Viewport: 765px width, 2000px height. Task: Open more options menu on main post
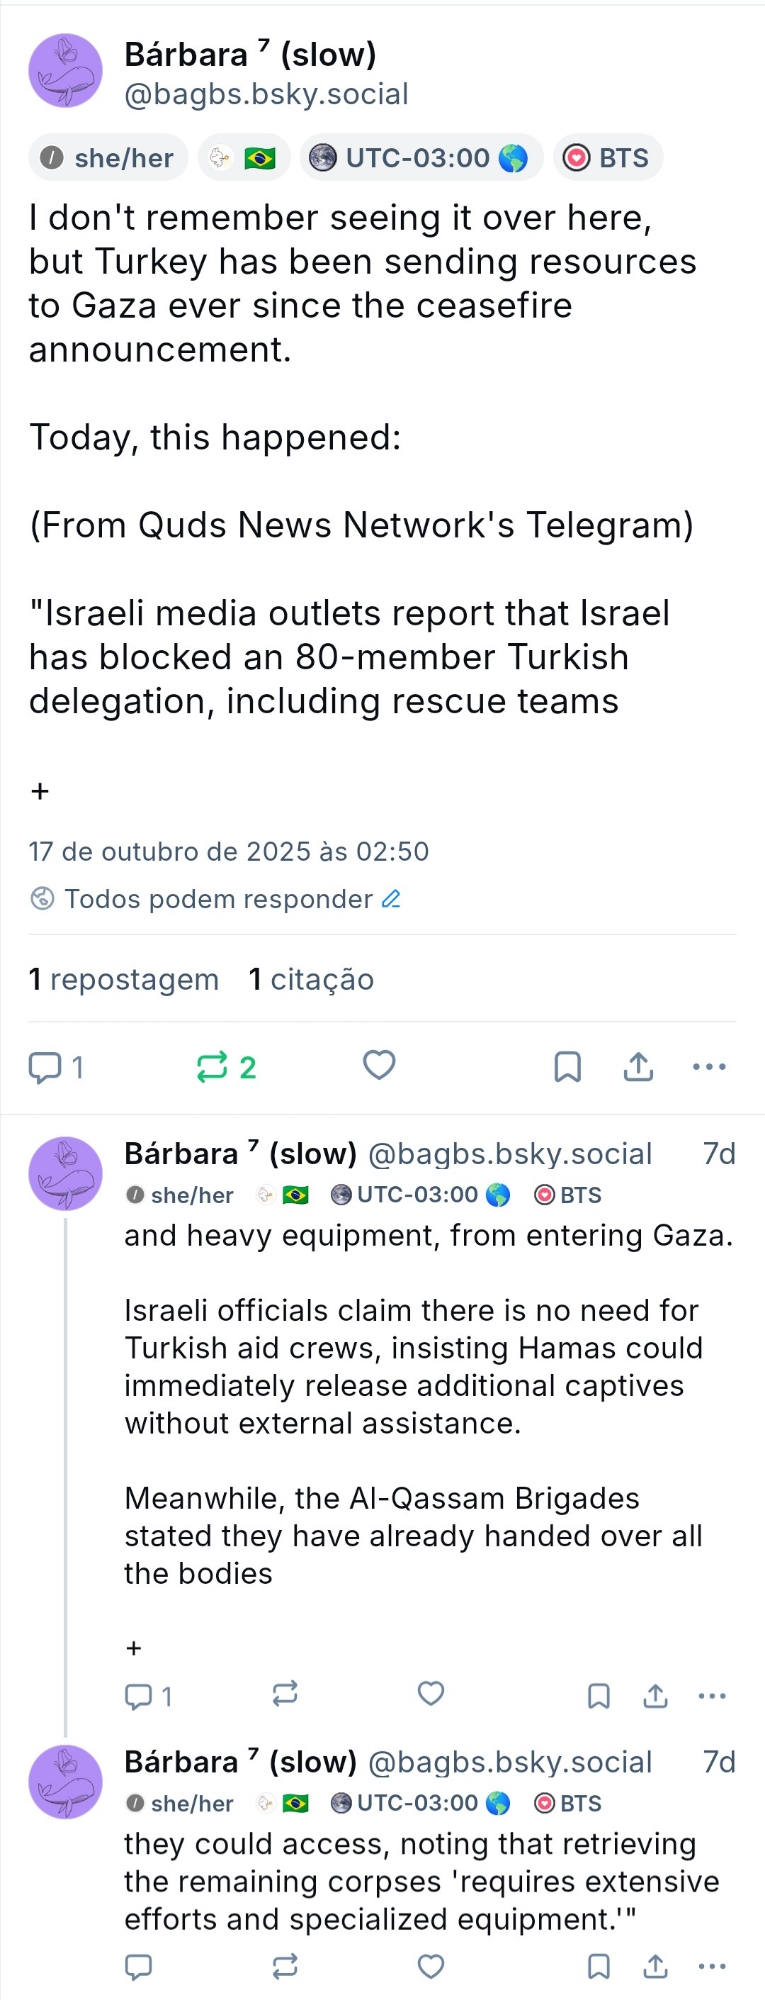[x=709, y=1067]
